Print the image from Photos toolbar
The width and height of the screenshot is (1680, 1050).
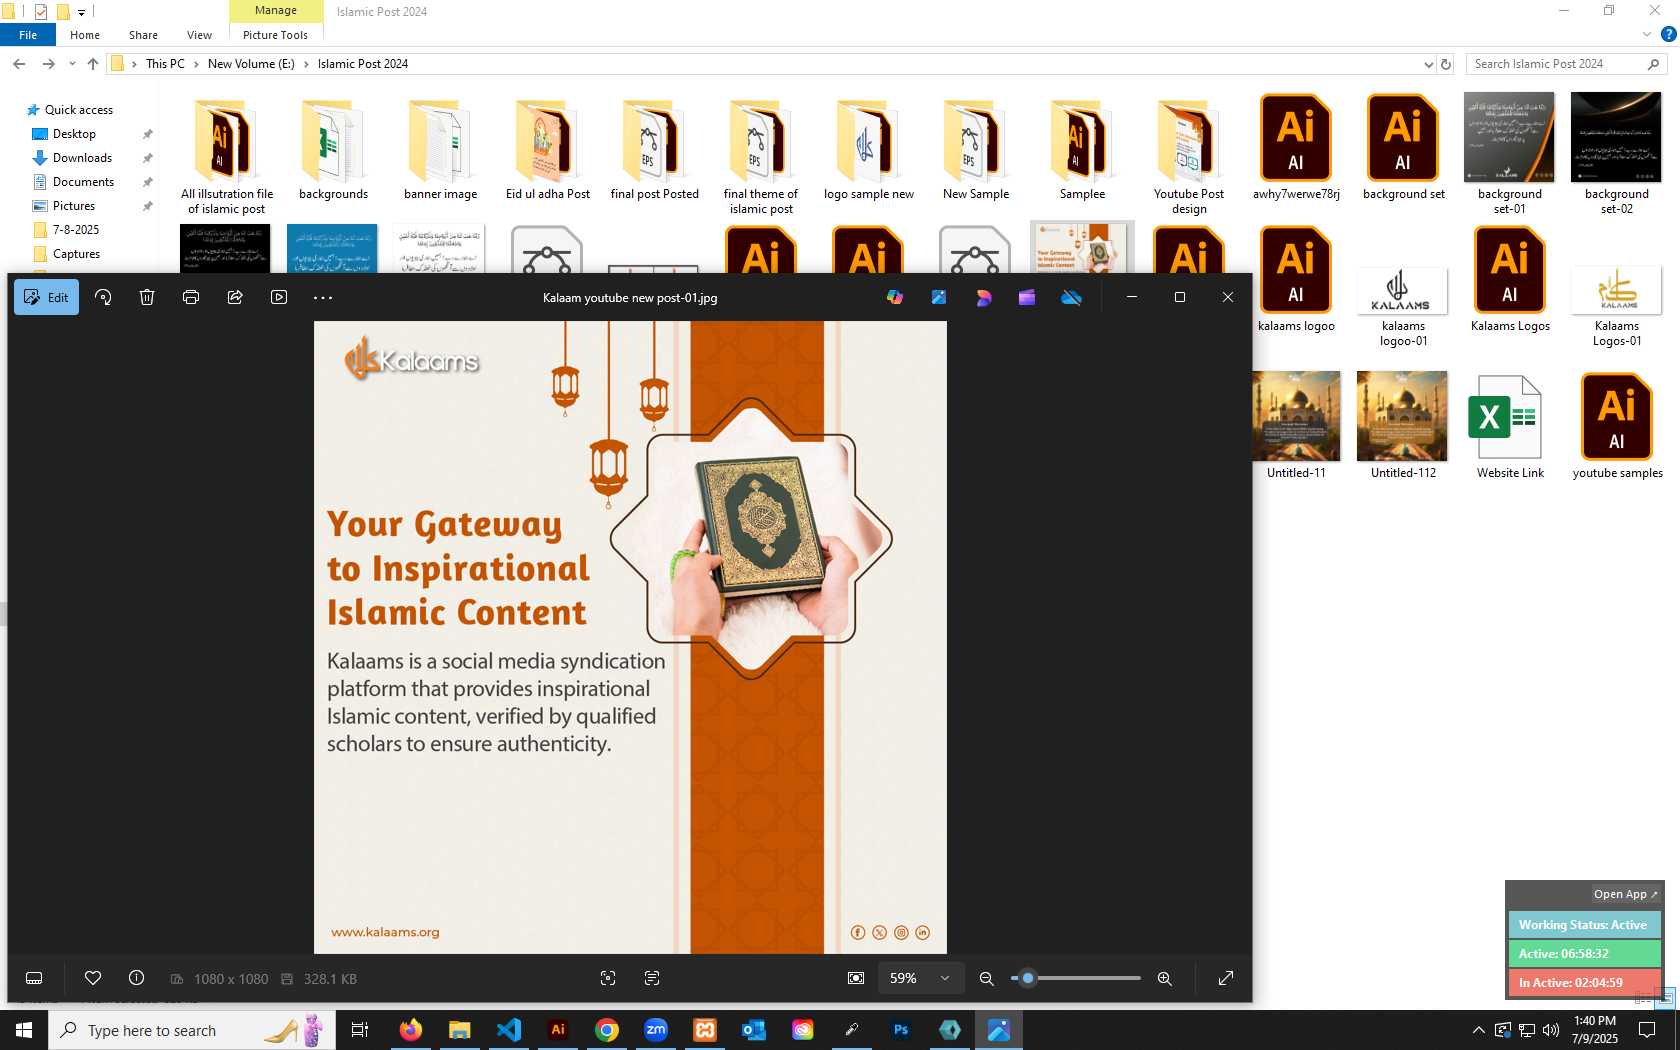pyautogui.click(x=191, y=297)
